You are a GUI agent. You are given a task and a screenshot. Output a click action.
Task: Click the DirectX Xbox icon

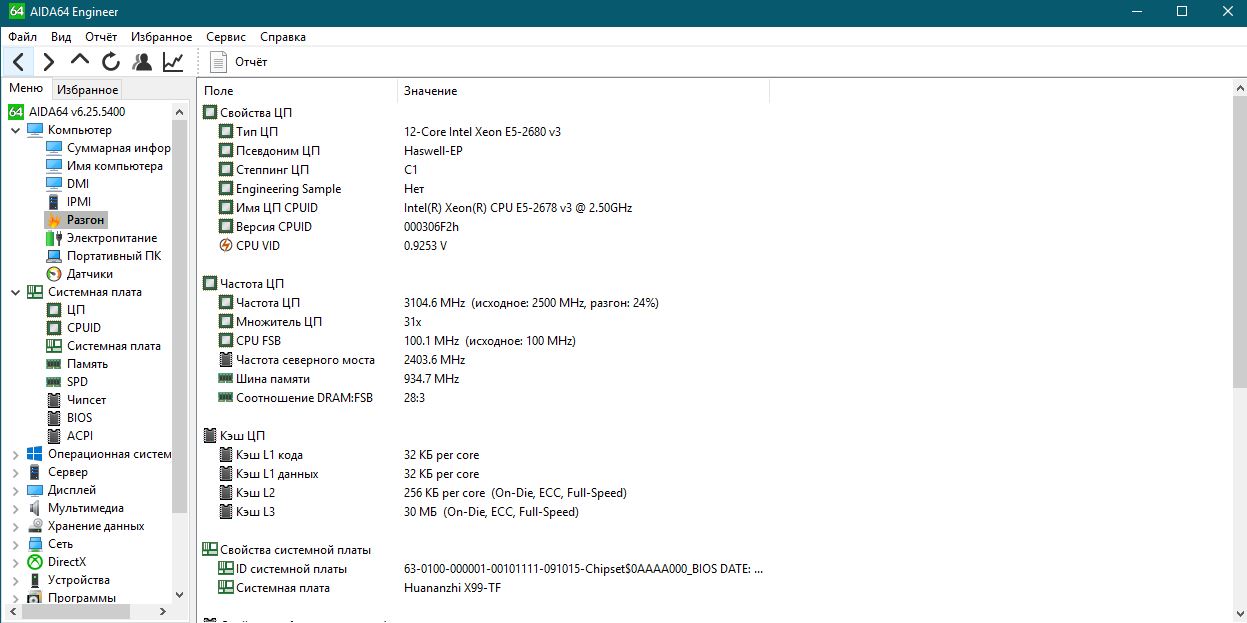tap(34, 562)
